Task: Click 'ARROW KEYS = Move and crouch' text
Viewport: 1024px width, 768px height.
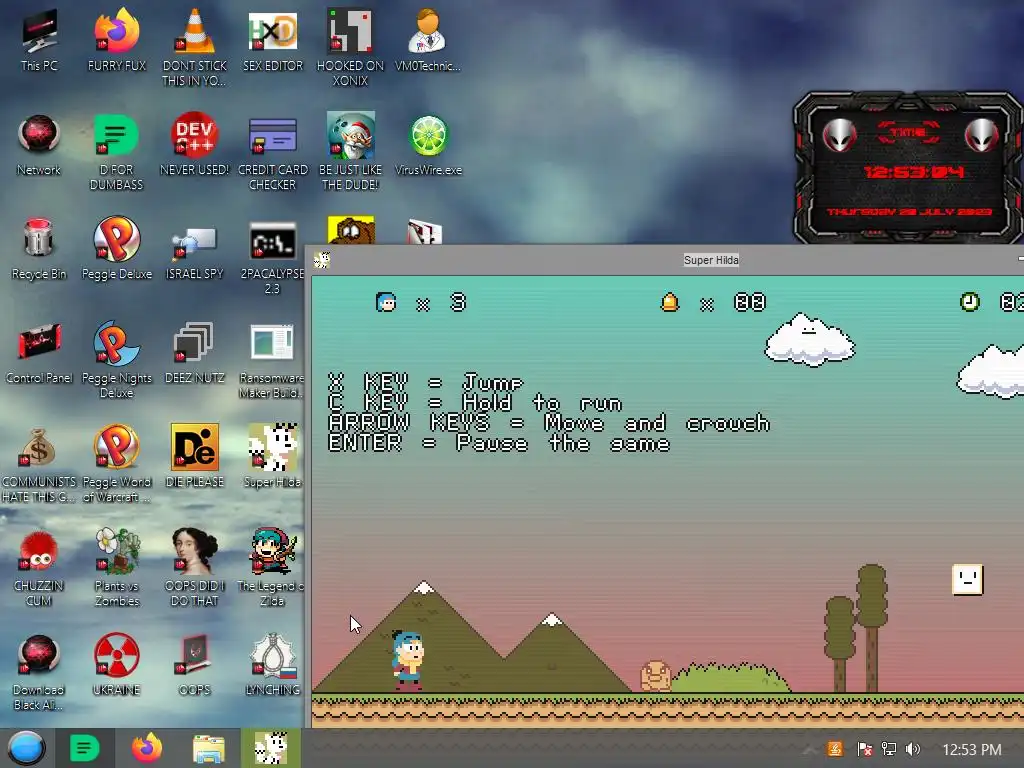Action: pyautogui.click(x=549, y=423)
